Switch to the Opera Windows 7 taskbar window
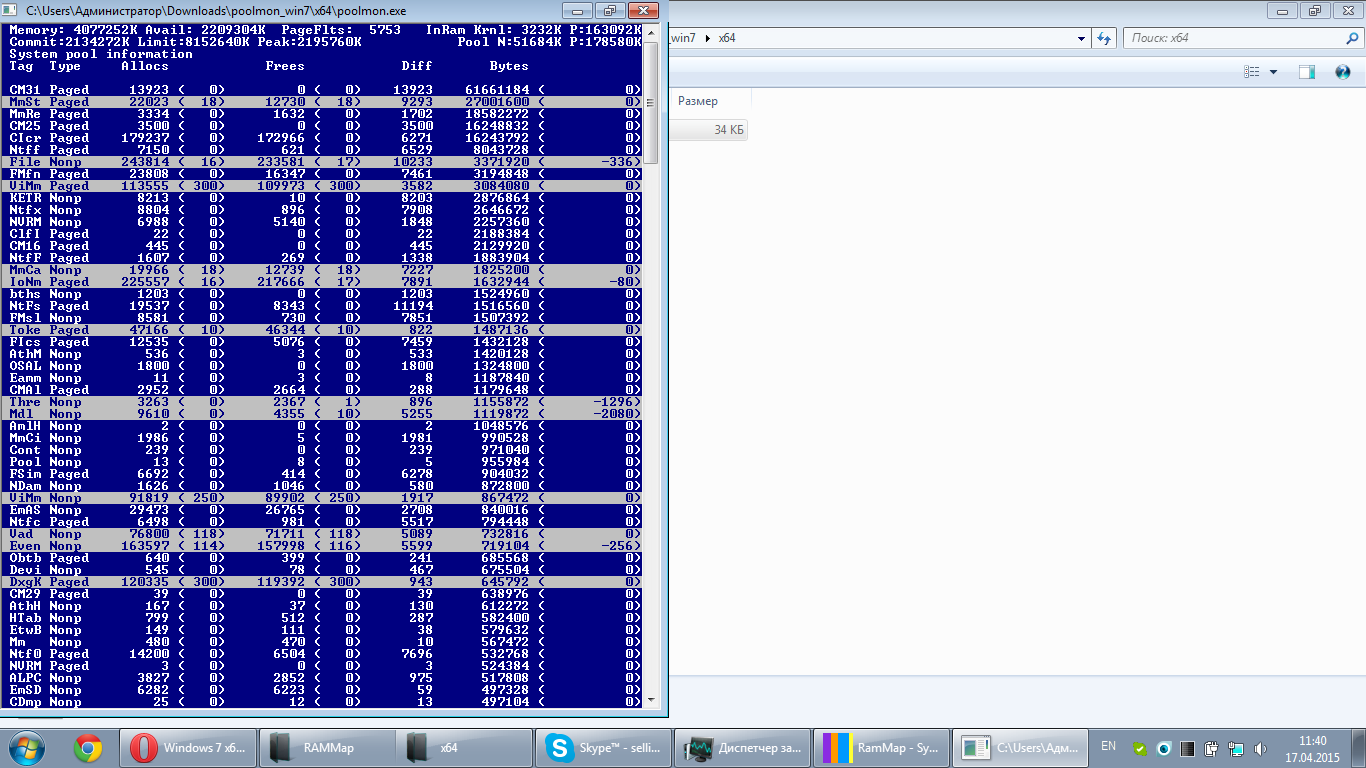Viewport: 1366px width, 768px height. click(x=187, y=747)
